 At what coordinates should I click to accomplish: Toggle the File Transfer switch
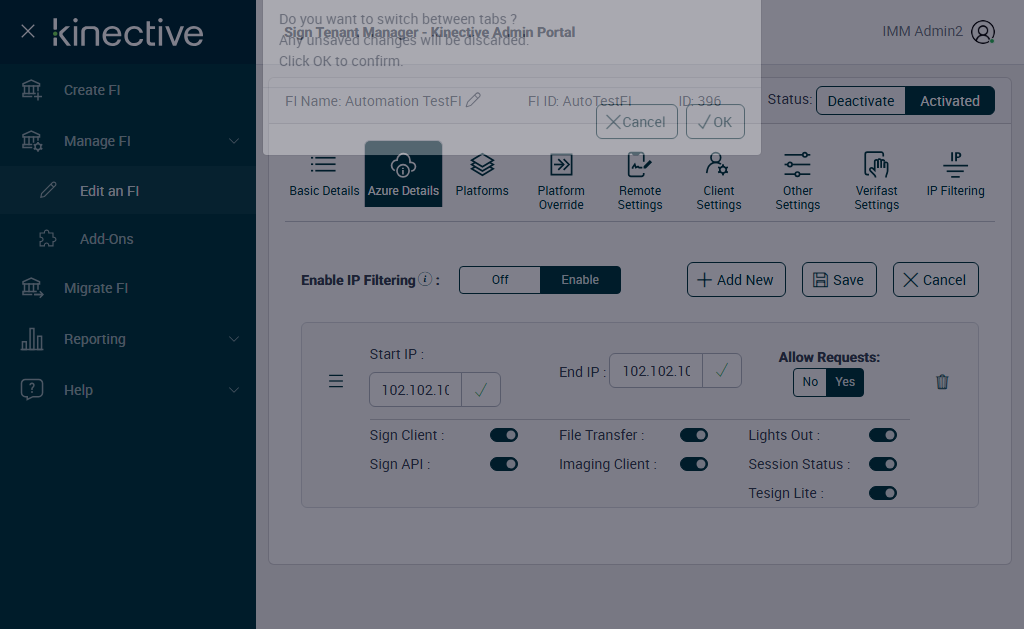pyautogui.click(x=694, y=435)
